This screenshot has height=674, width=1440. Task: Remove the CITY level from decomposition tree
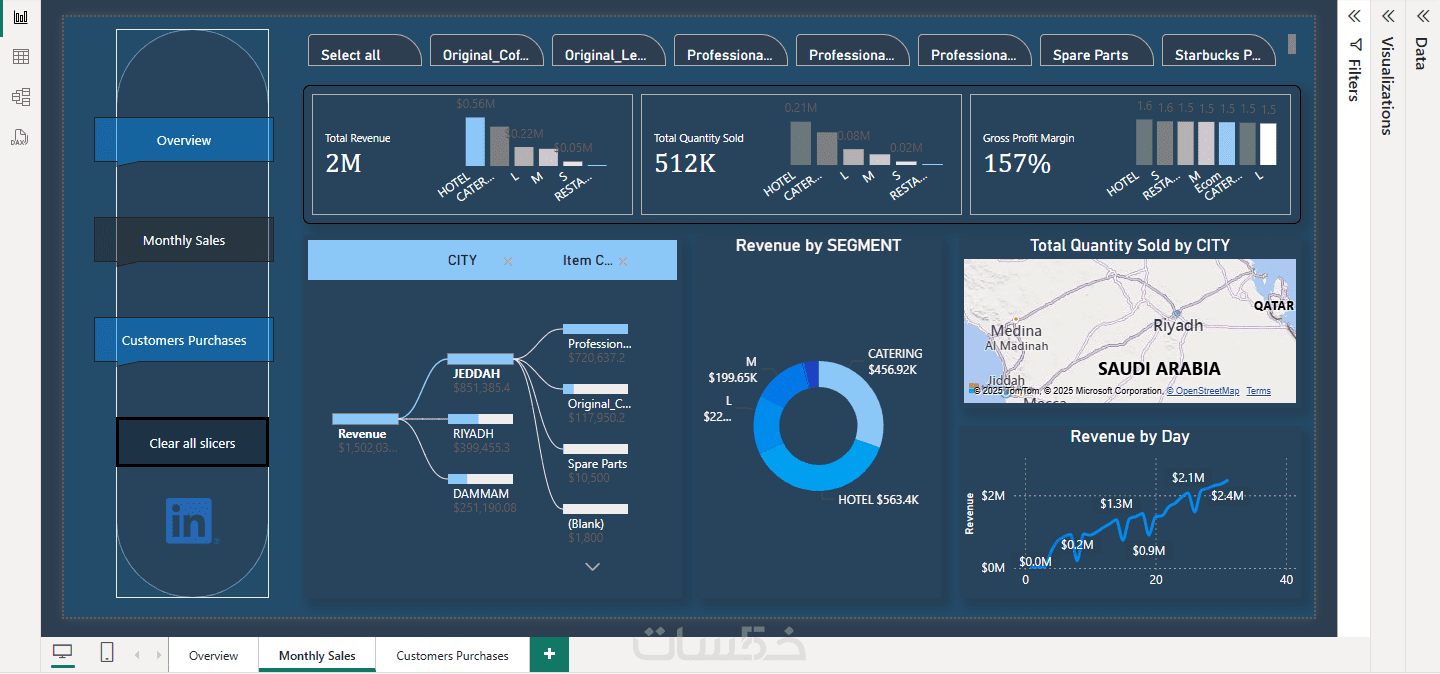[508, 261]
